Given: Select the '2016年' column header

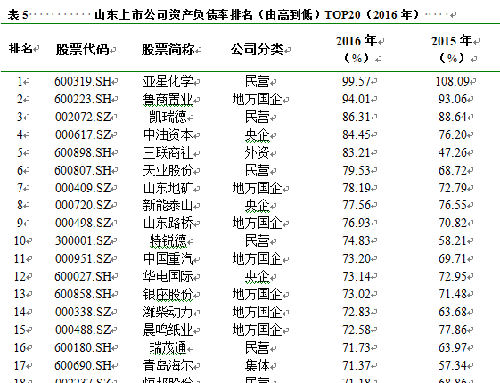Looking at the screenshot, I should 356,41.
